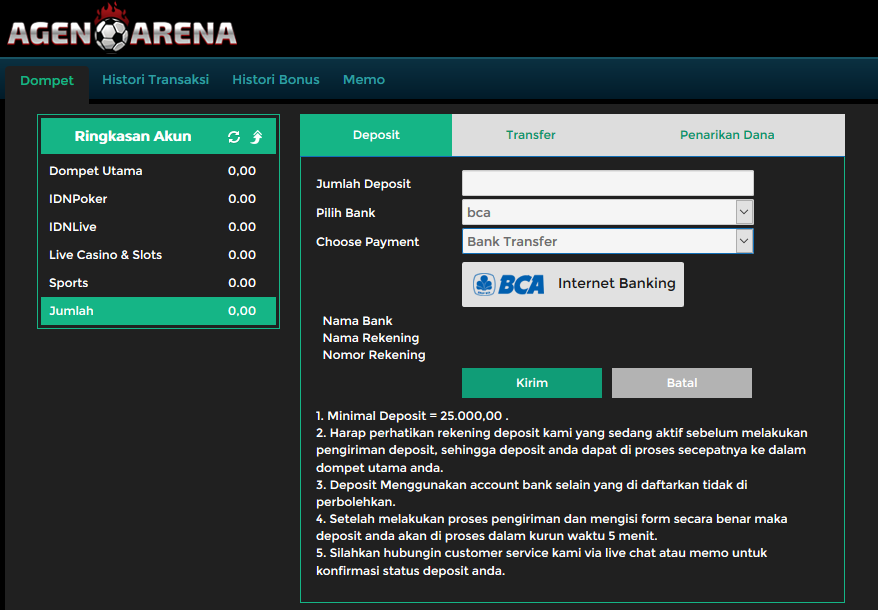This screenshot has height=610, width=878.
Task: Go to the Memo tab
Action: click(364, 80)
